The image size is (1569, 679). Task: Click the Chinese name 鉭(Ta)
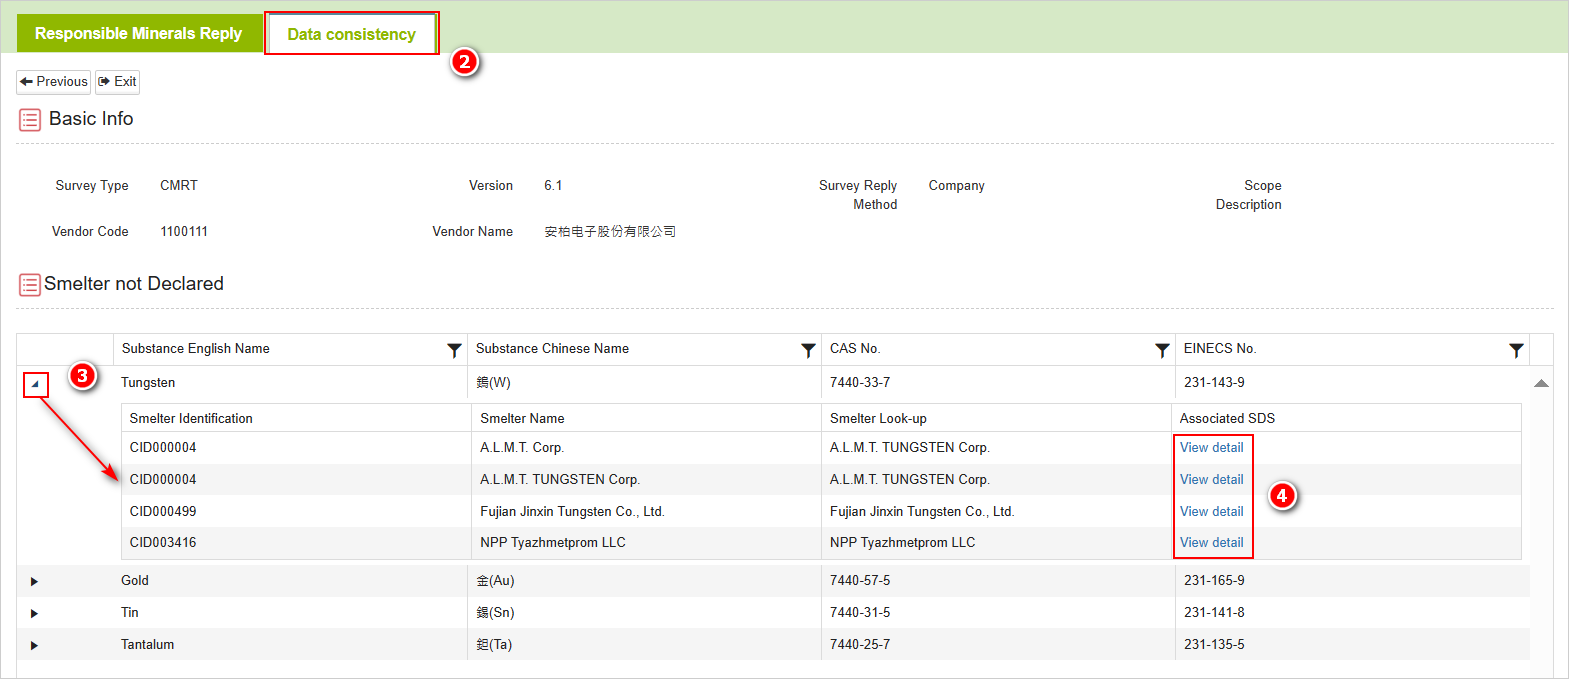(494, 645)
